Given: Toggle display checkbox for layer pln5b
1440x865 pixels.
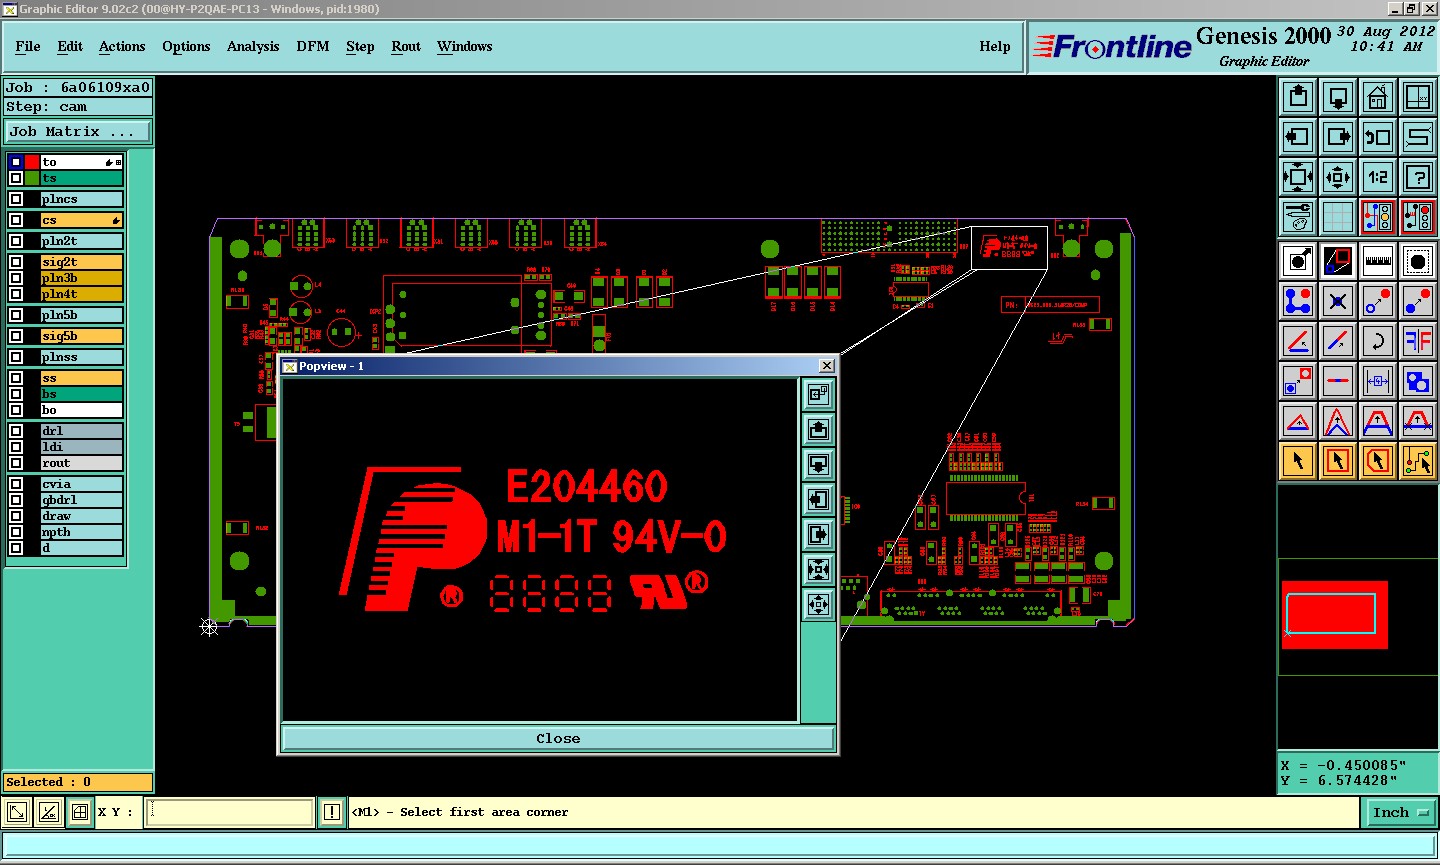Looking at the screenshot, I should (16, 315).
